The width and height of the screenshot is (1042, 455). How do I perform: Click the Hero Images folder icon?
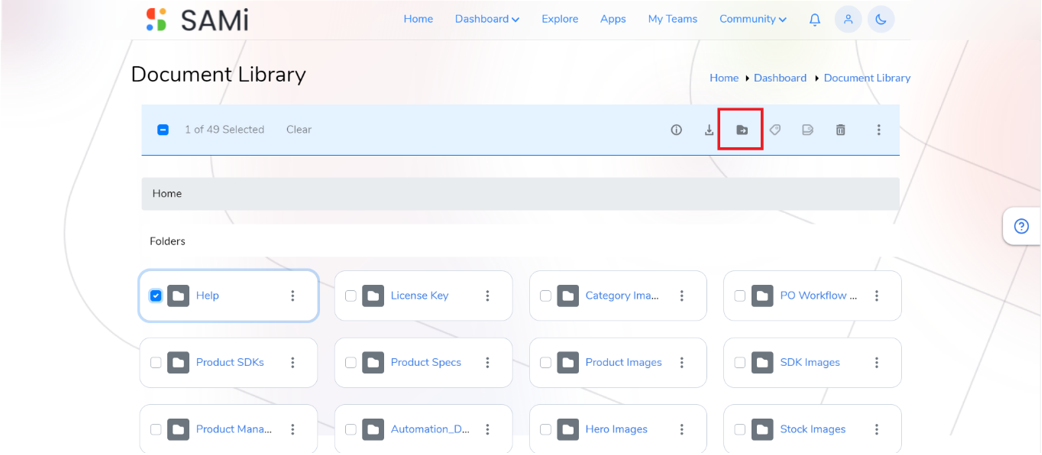(x=568, y=429)
